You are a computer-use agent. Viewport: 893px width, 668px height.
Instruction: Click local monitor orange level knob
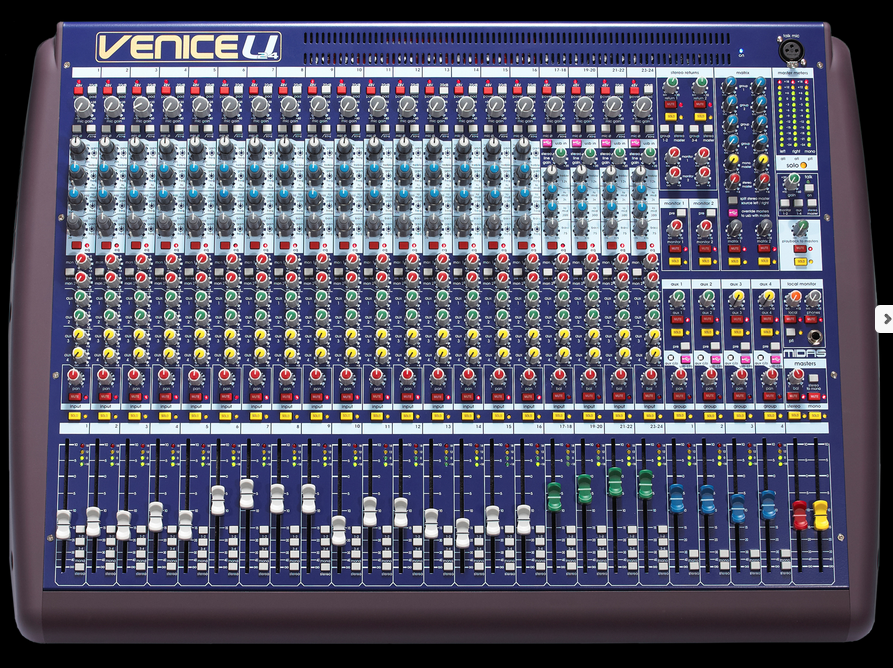793,298
